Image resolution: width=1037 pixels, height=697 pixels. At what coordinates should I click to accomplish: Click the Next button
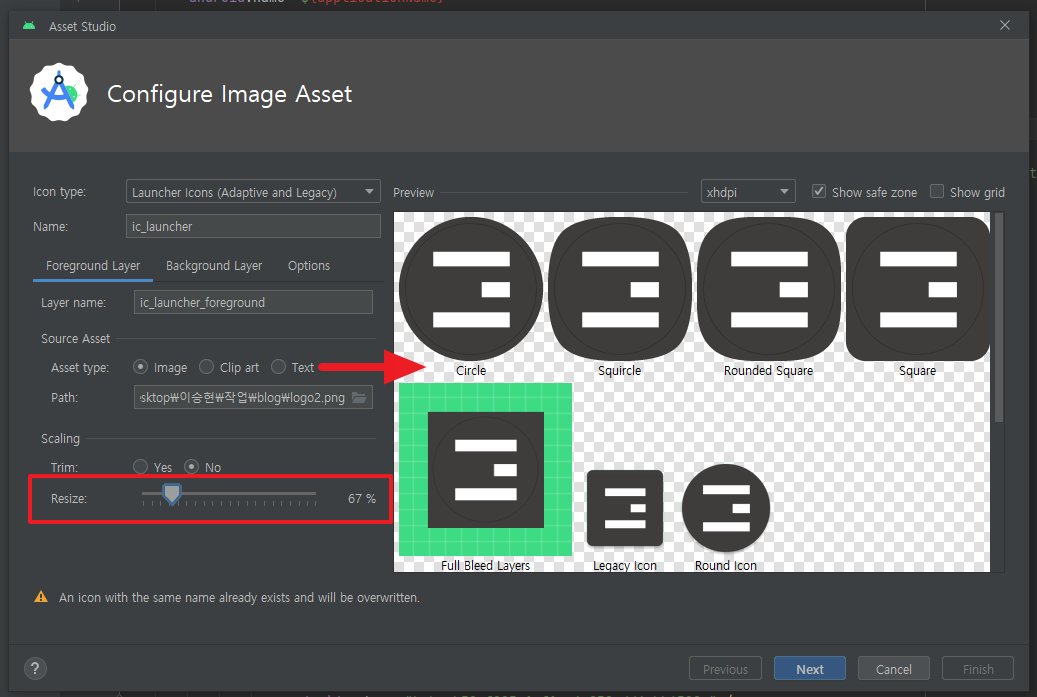(809, 669)
